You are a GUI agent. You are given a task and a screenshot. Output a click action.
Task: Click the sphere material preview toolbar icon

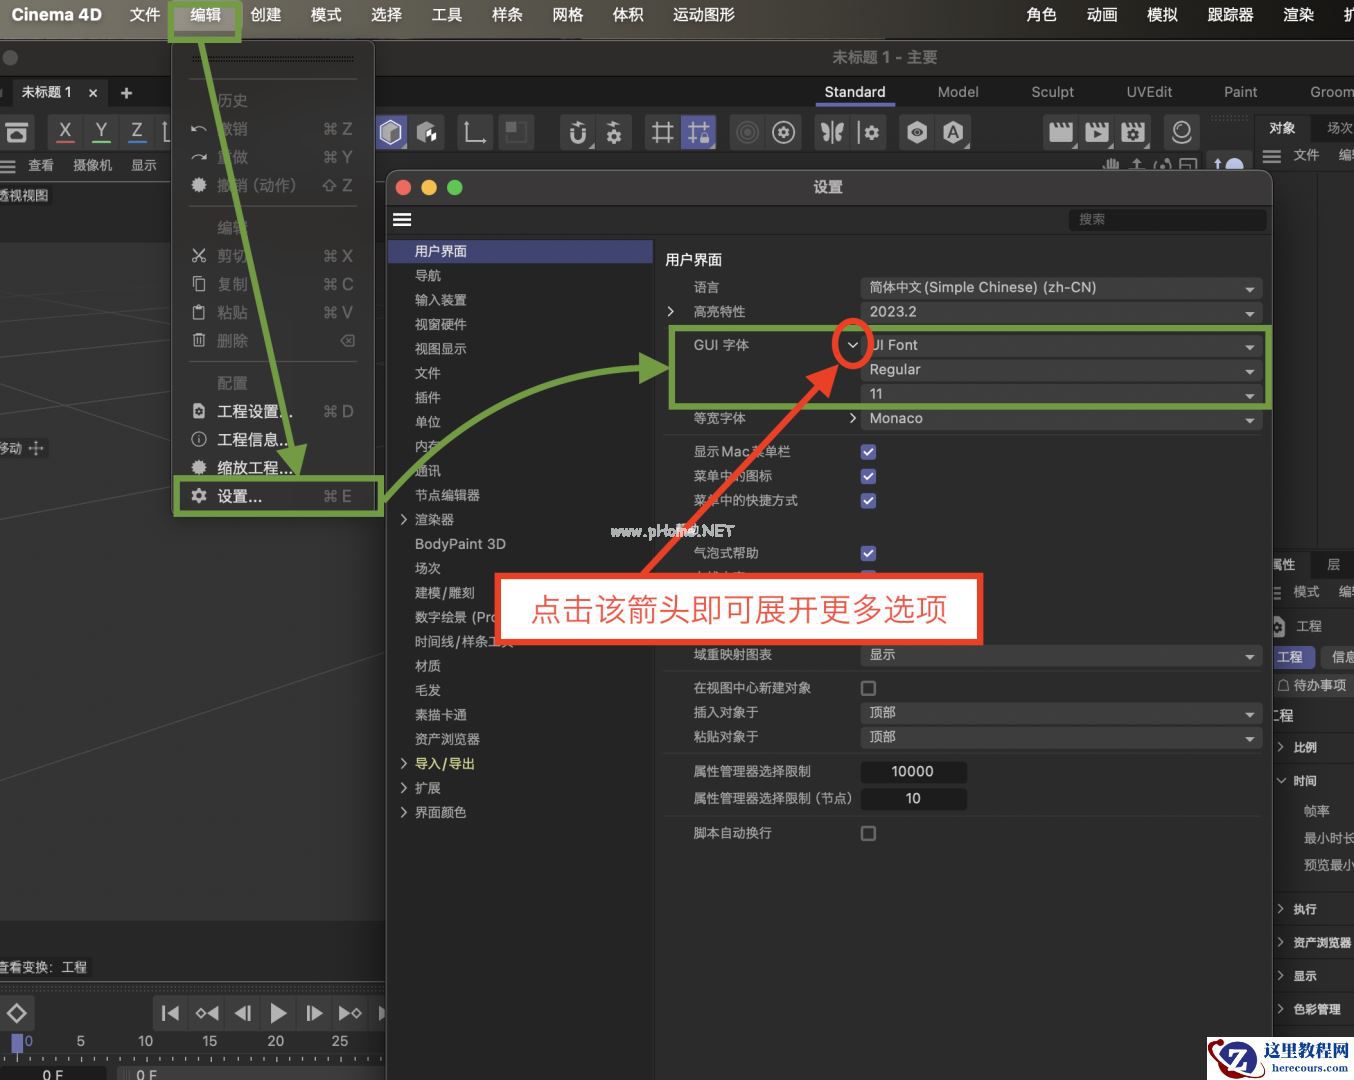1181,132
